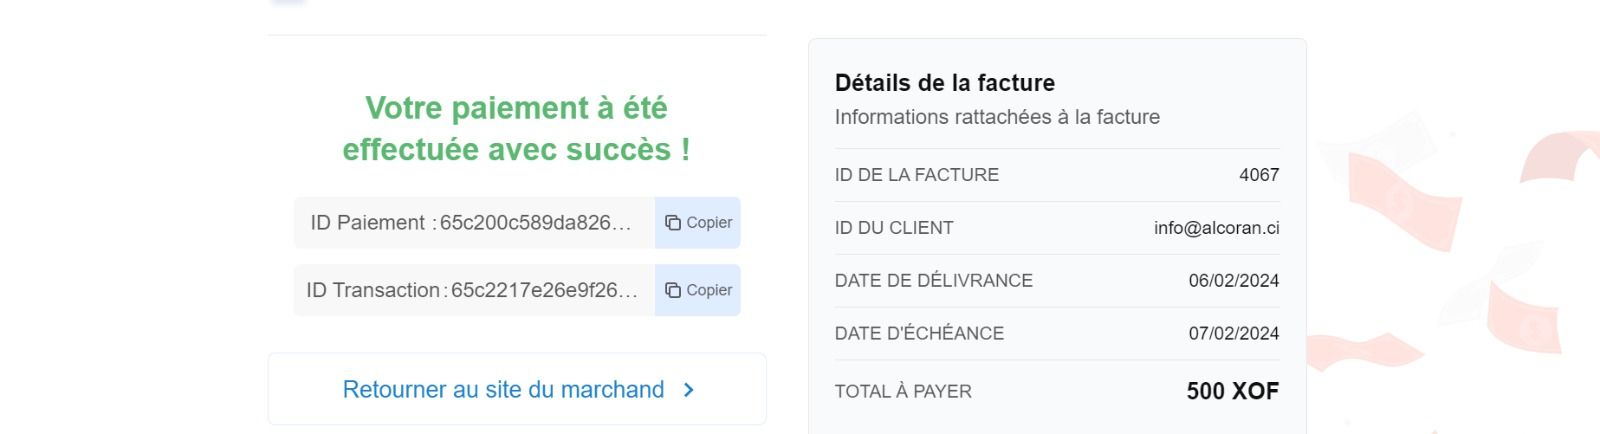Select the DATE DE DÉLIVRANCE label
This screenshot has width=1600, height=434.
(933, 281)
